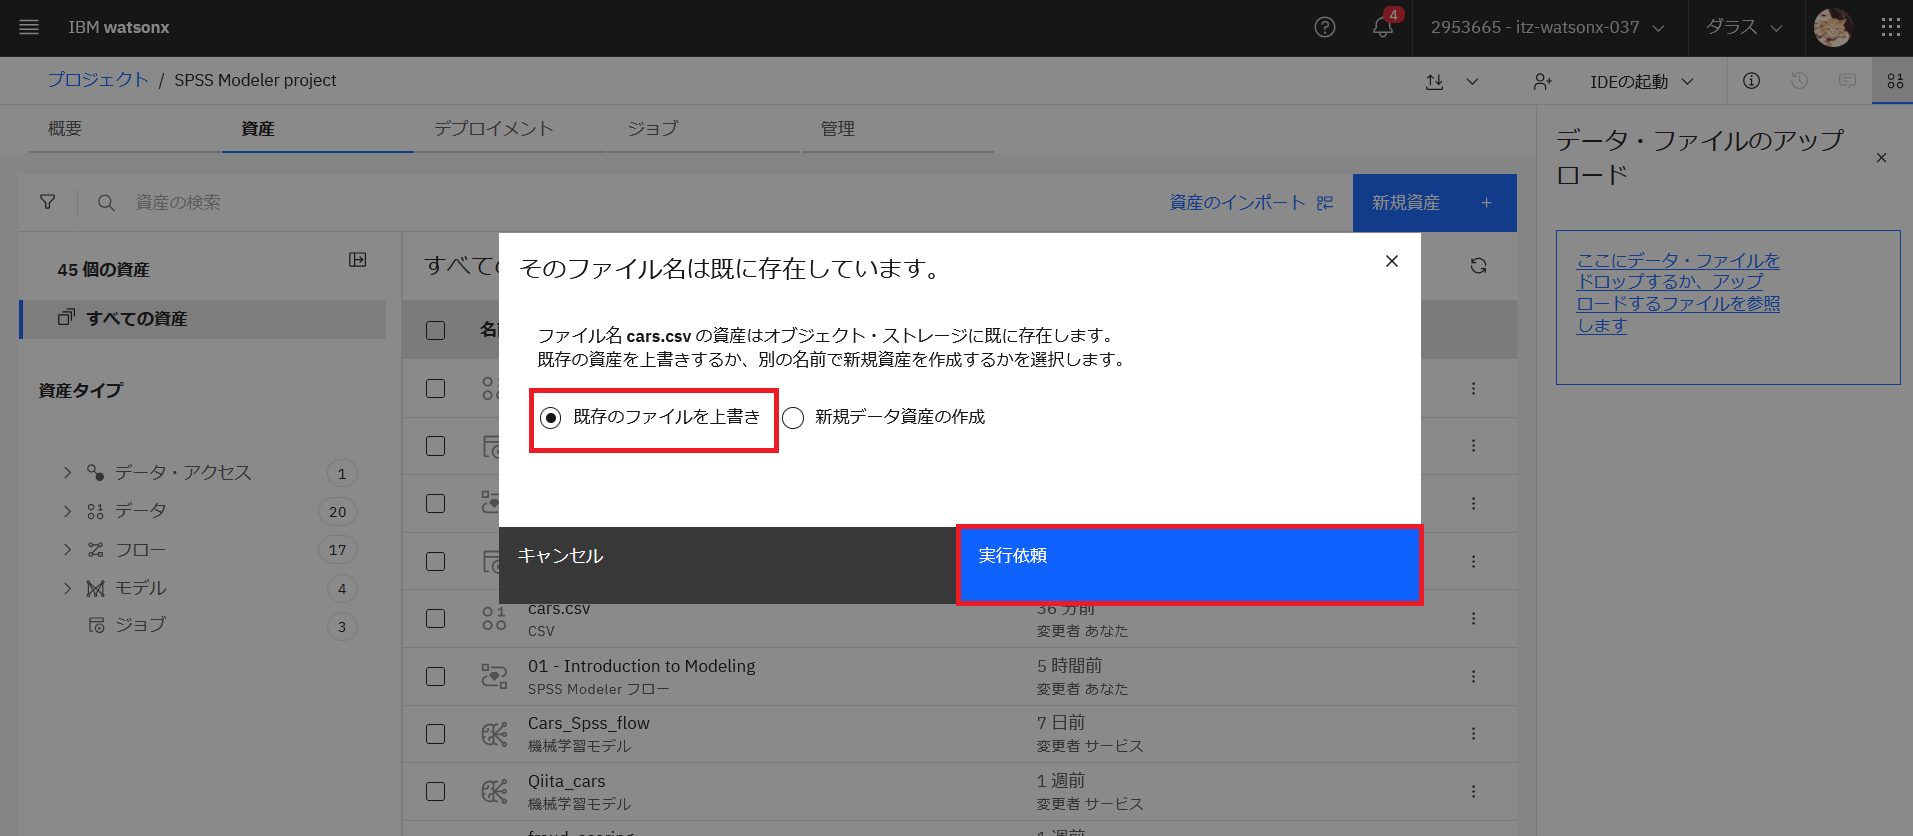Toggle the data upload panel icon
The height and width of the screenshot is (836, 1913).
pyautogui.click(x=1895, y=80)
